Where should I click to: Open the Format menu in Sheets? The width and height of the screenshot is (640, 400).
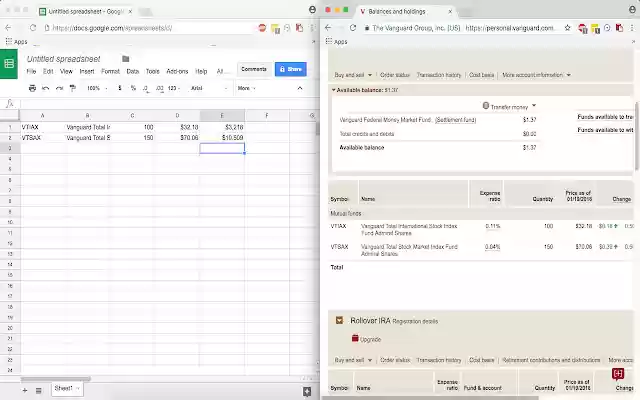[110, 71]
